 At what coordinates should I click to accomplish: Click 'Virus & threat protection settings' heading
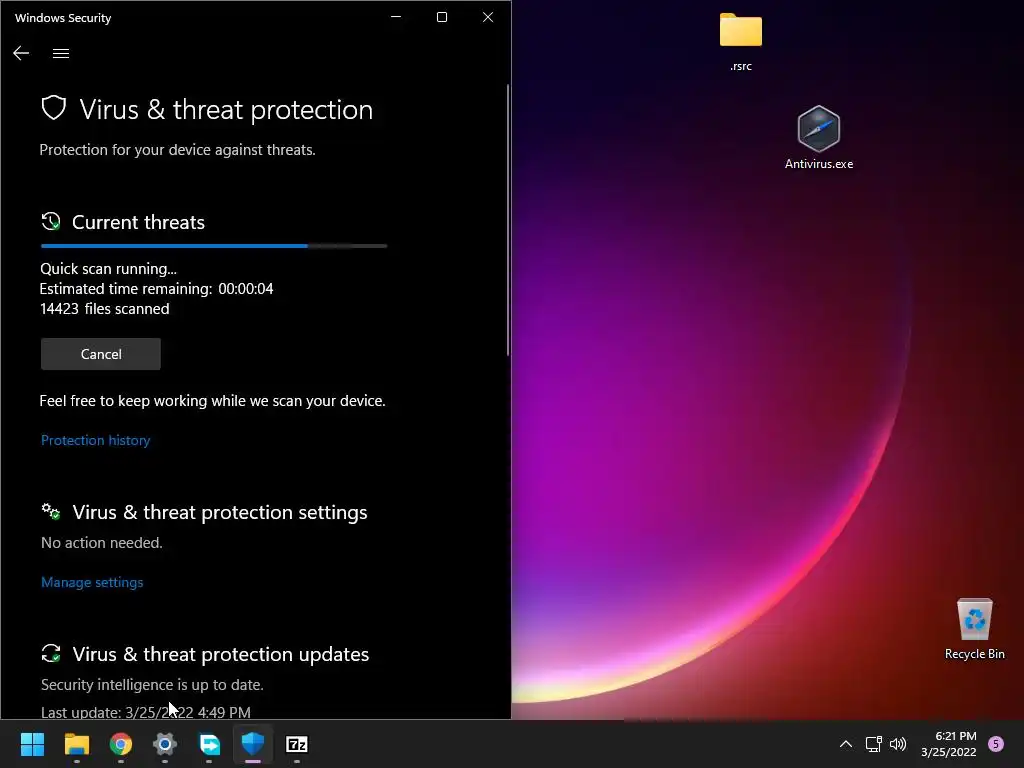(x=219, y=512)
